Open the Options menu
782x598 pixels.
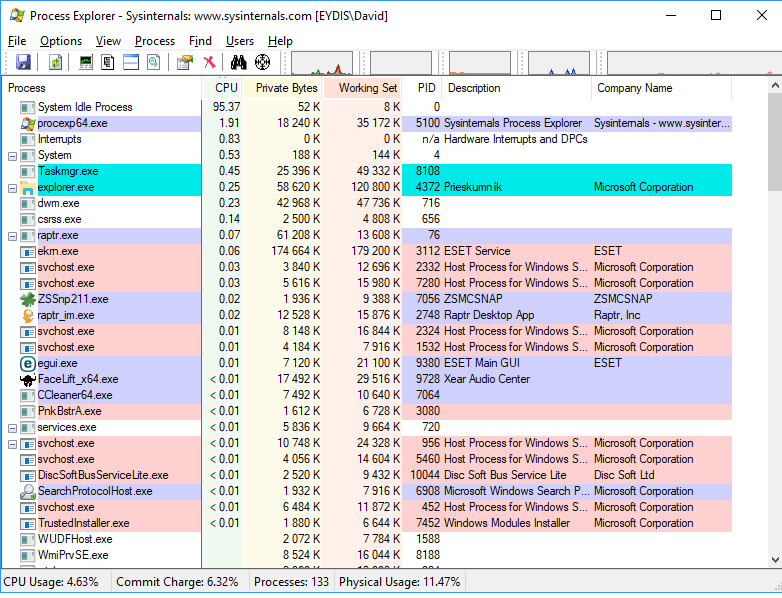61,41
